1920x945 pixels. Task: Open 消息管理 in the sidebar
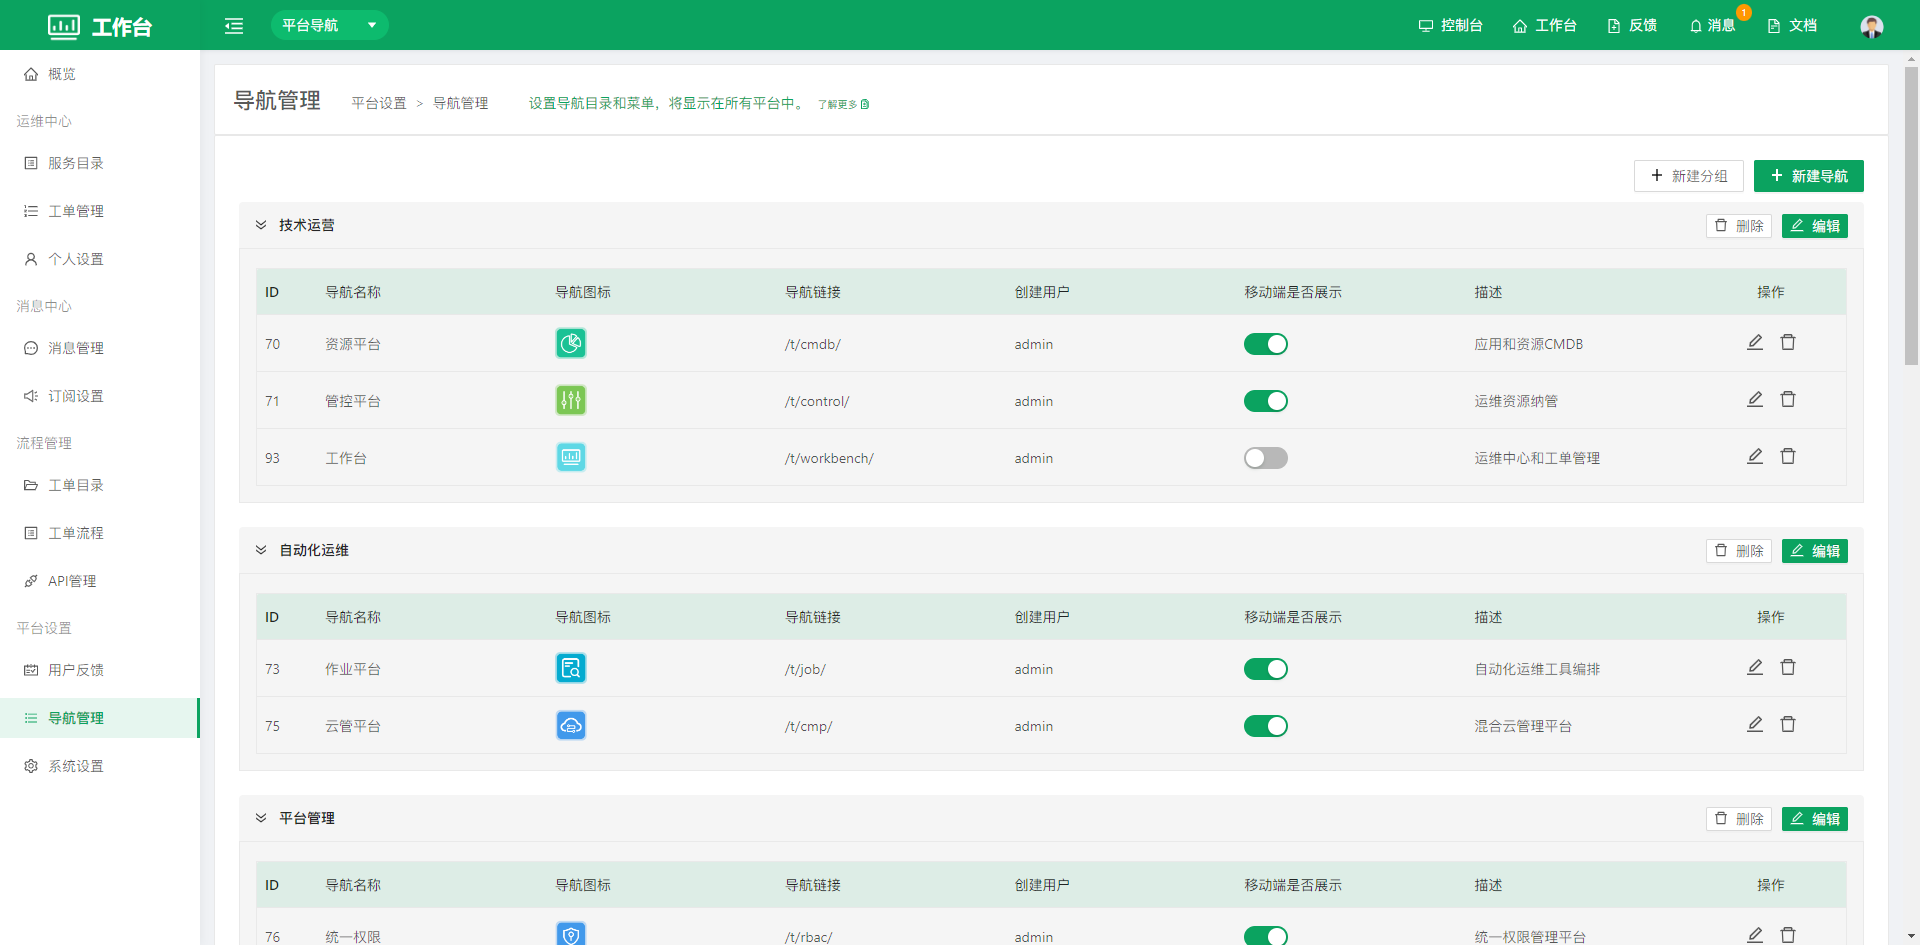tap(100, 348)
